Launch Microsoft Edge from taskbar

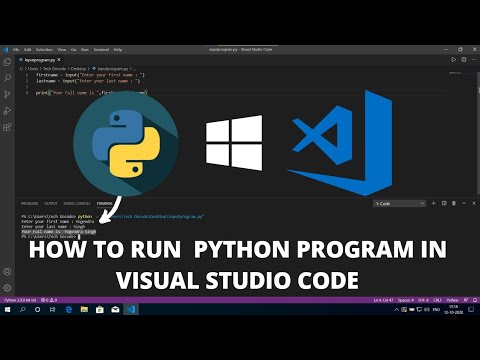point(69,310)
